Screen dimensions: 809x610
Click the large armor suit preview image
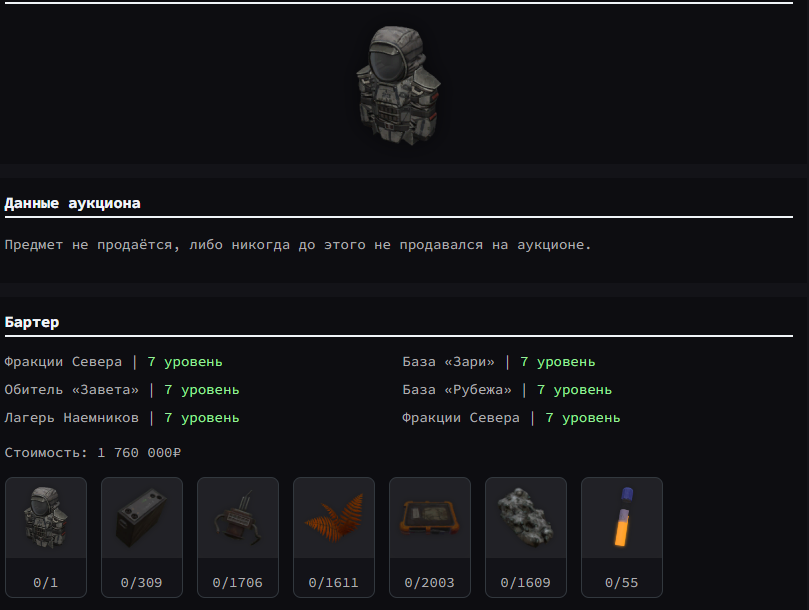click(x=398, y=85)
